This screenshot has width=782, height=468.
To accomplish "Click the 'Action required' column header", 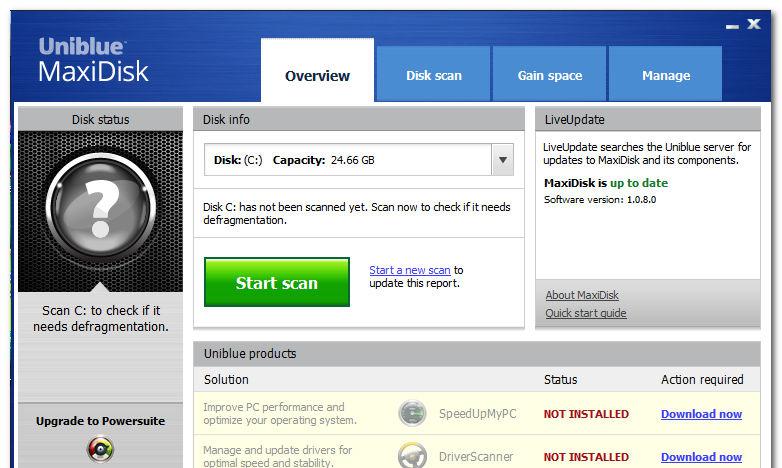I will 702,380.
